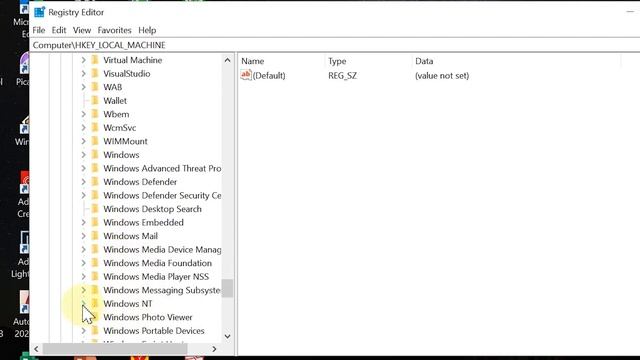Expand the WcmSvc key
Image resolution: width=640 pixels, height=360 pixels.
pos(83,127)
